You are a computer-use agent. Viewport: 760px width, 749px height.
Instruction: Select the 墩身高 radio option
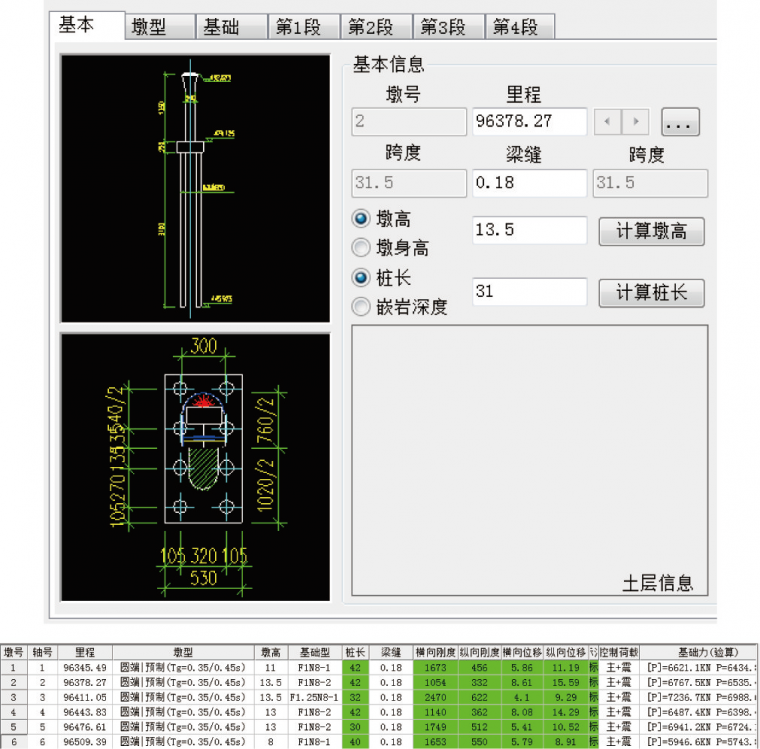361,248
